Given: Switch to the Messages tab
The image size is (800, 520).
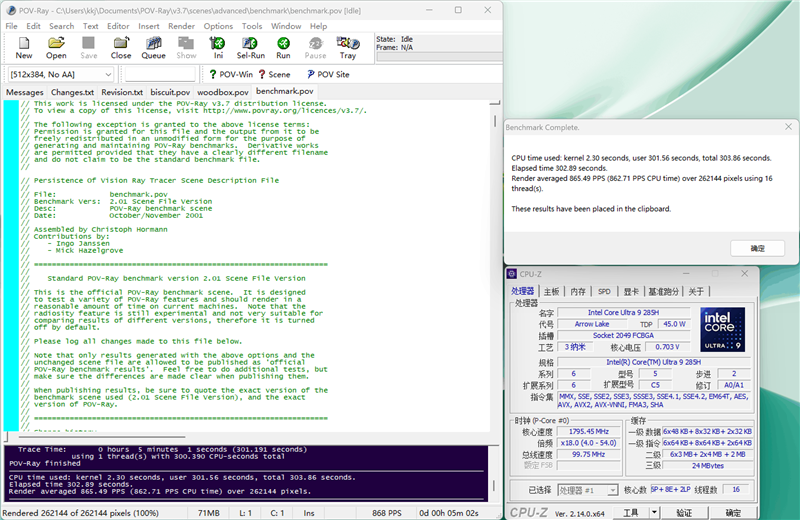Looking at the screenshot, I should 24,92.
